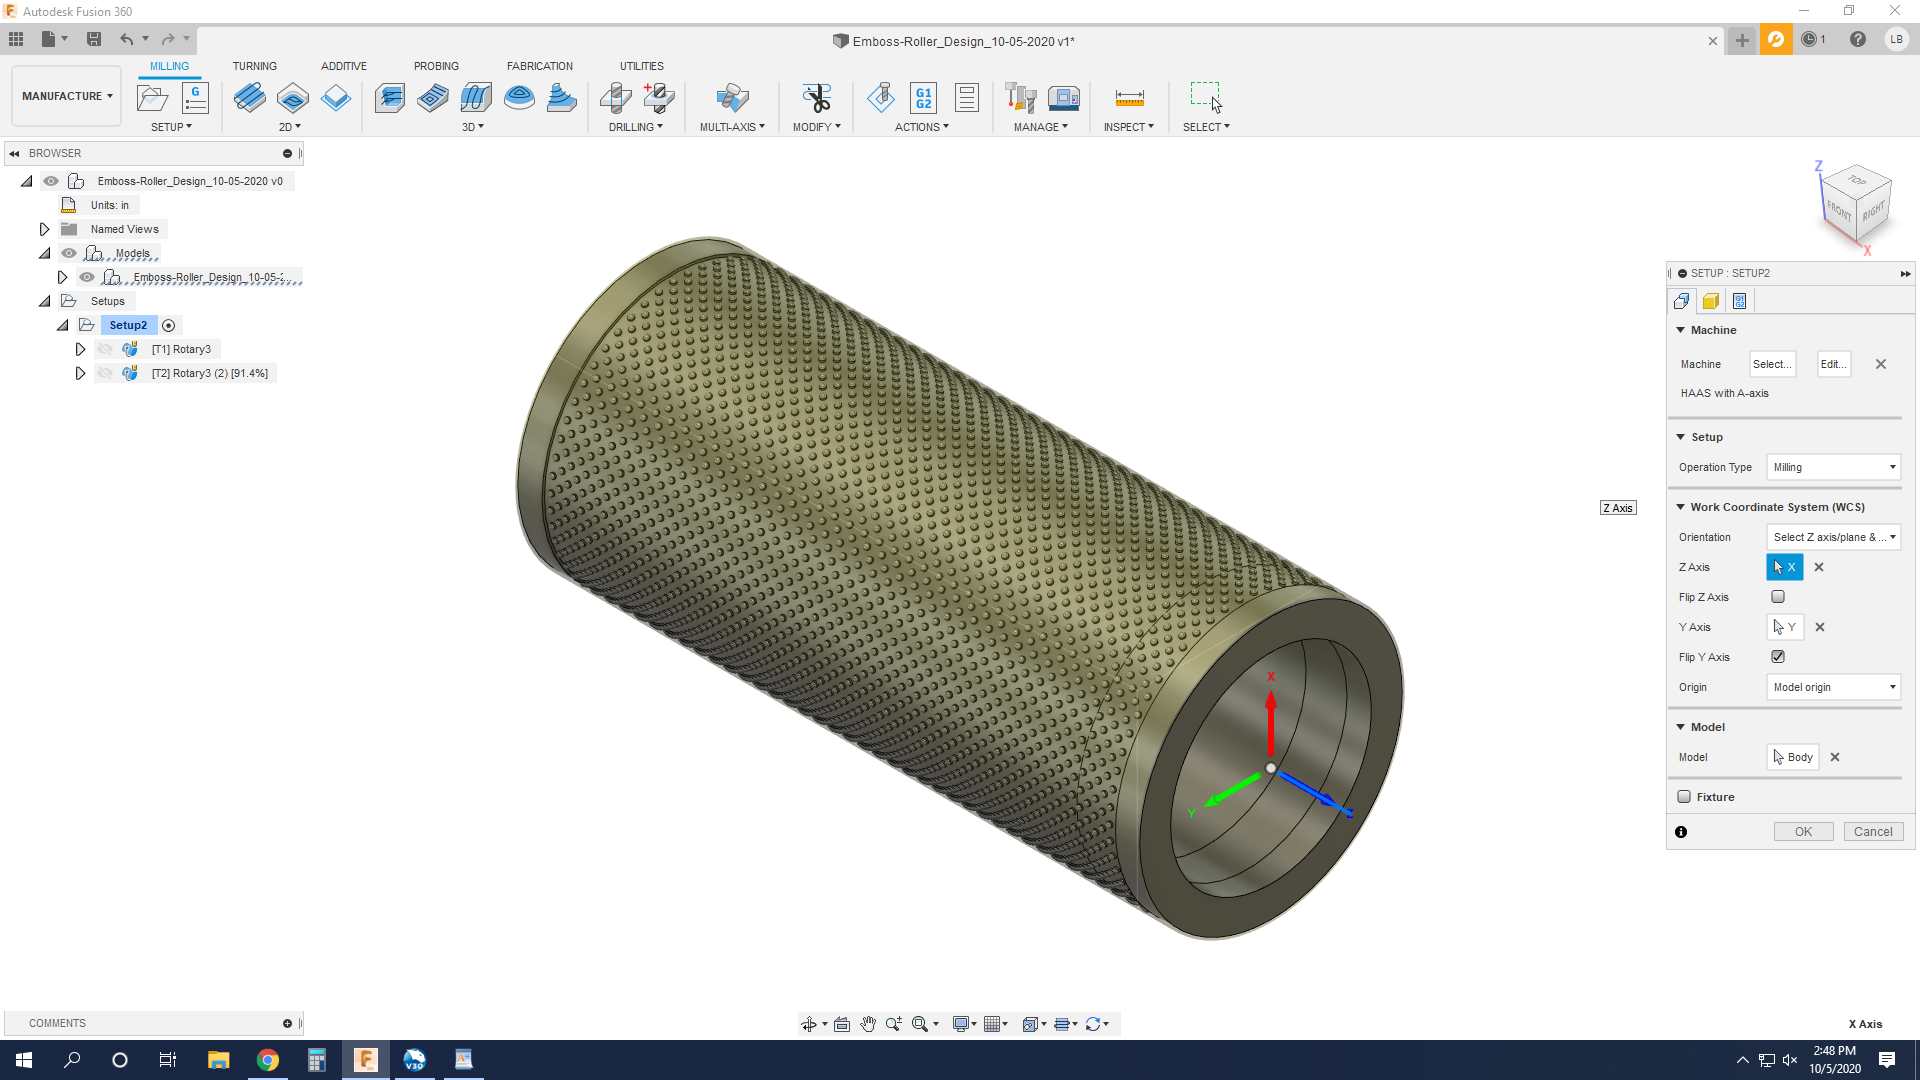Switch to the TURNING ribbon tab
1920x1080 pixels.
click(255, 65)
